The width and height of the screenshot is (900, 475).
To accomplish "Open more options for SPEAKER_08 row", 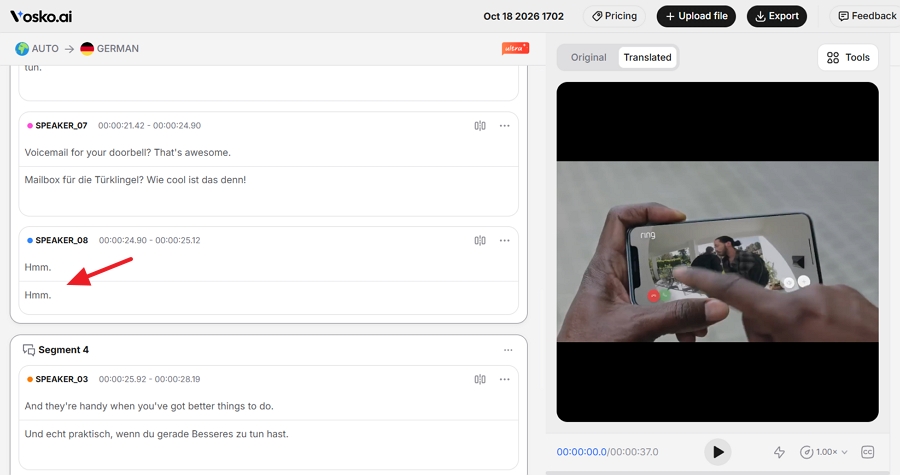I will point(505,240).
